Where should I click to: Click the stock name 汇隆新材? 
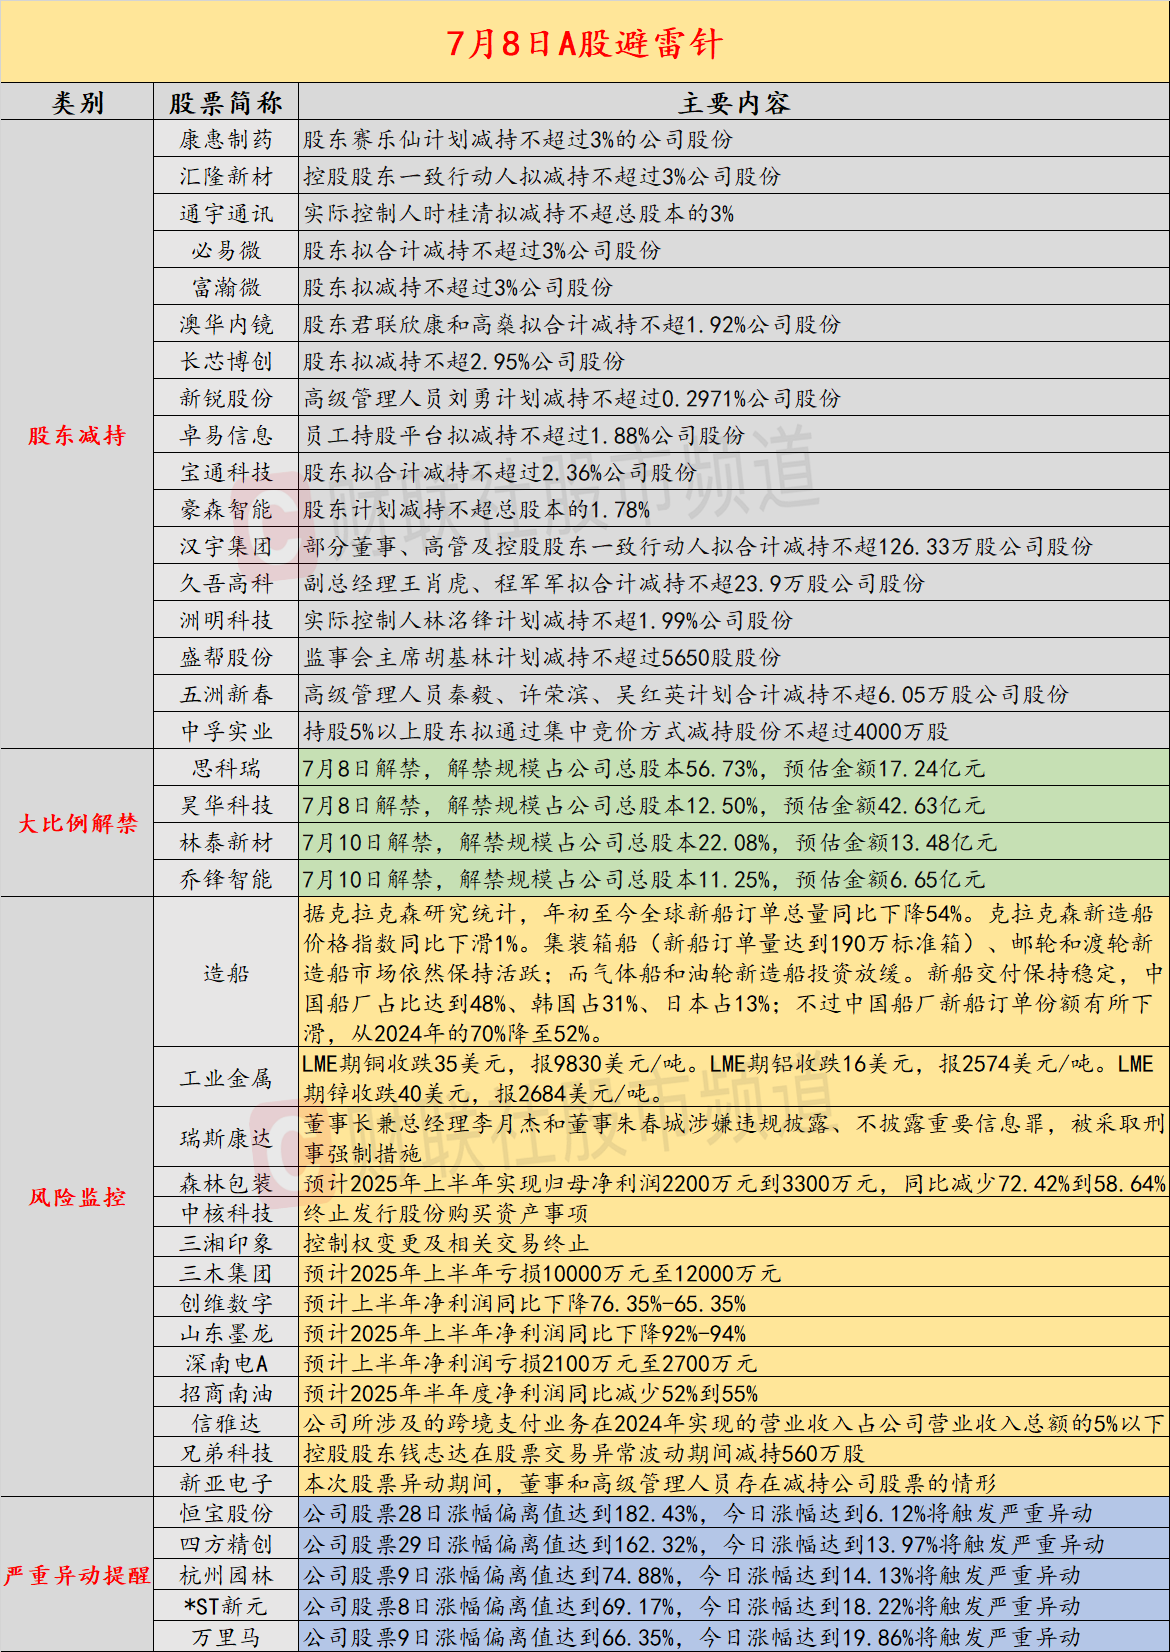pos(226,177)
